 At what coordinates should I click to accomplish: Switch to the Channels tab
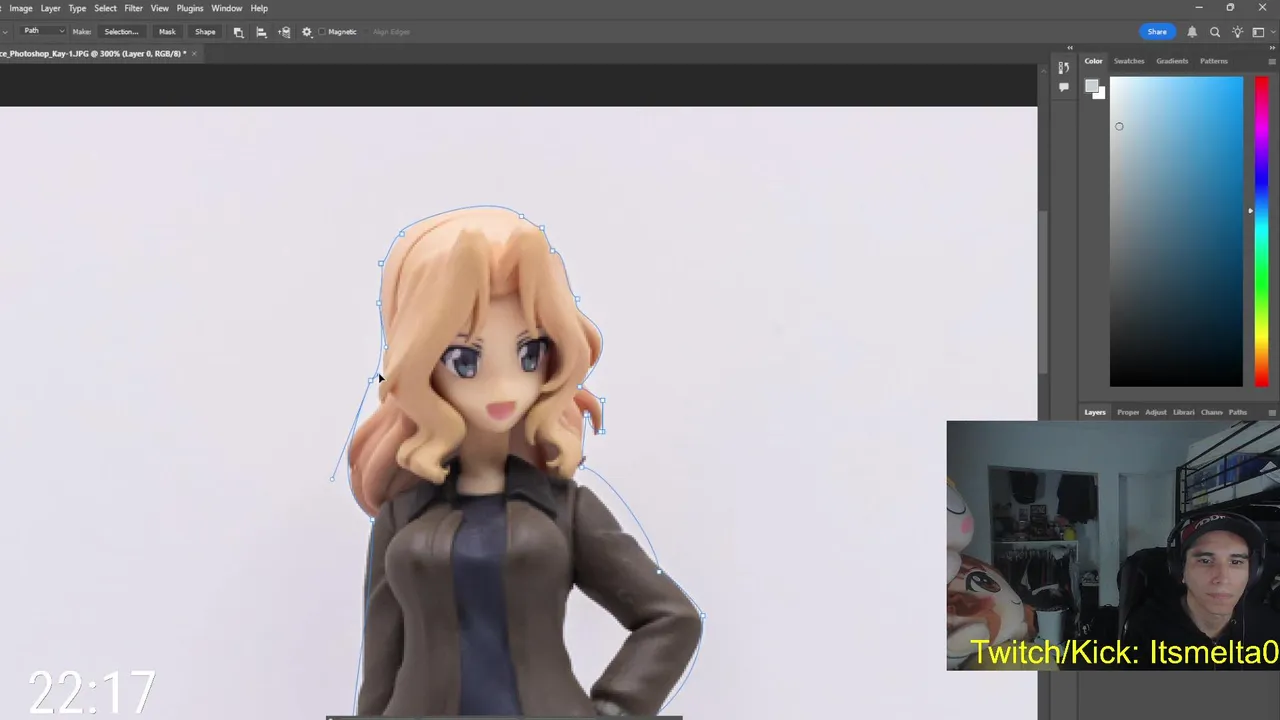point(1212,412)
